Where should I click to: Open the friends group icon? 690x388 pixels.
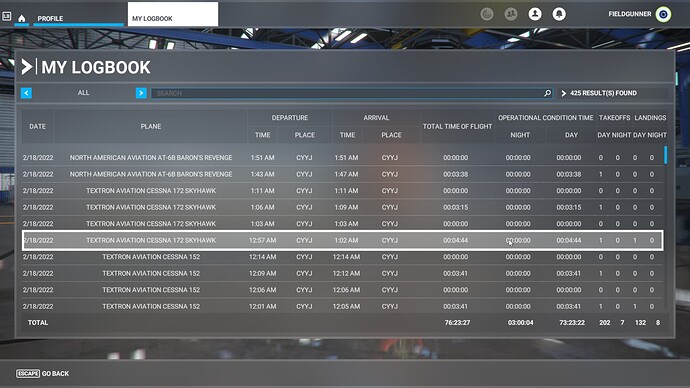(x=511, y=14)
